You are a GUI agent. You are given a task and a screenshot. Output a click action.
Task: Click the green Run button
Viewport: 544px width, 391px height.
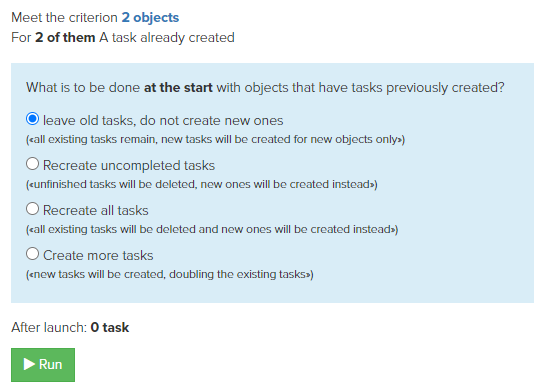tap(43, 365)
